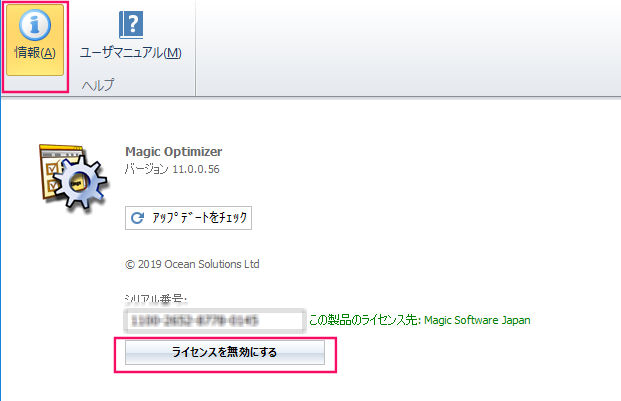621x401 pixels.
Task: Open the user manual book icon
Action: tap(130, 24)
